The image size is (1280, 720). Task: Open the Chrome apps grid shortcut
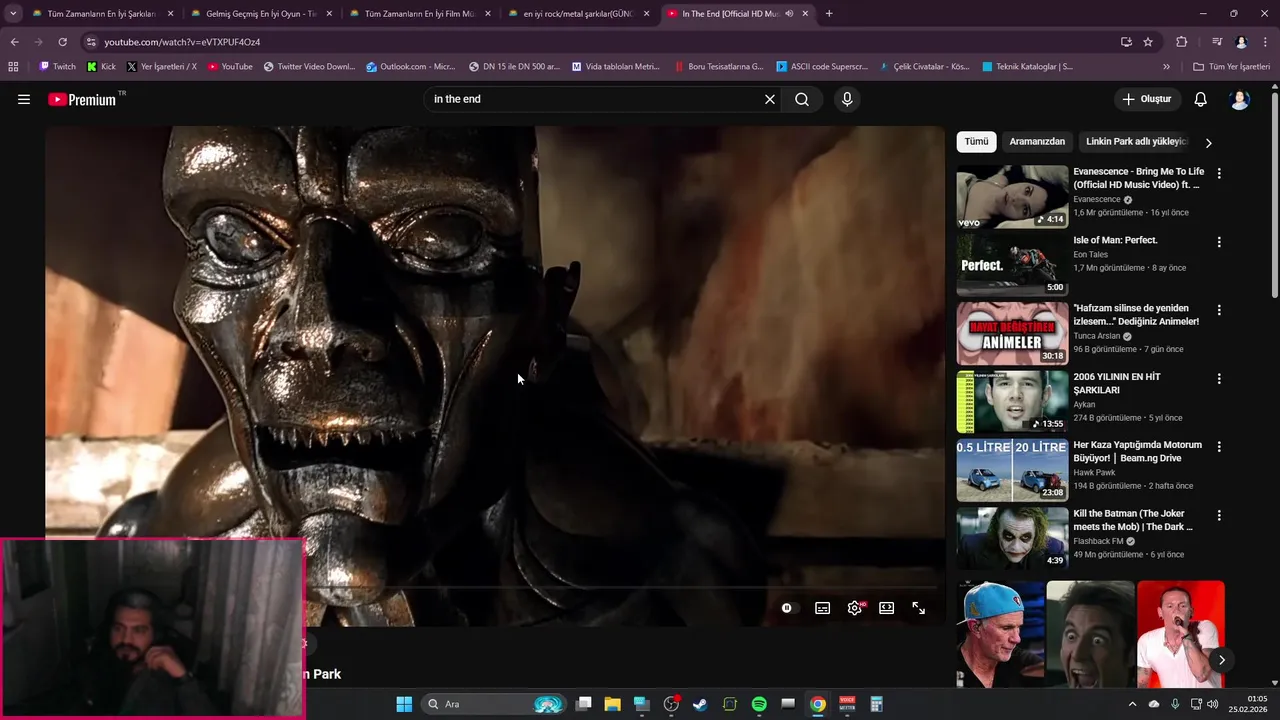point(13,67)
